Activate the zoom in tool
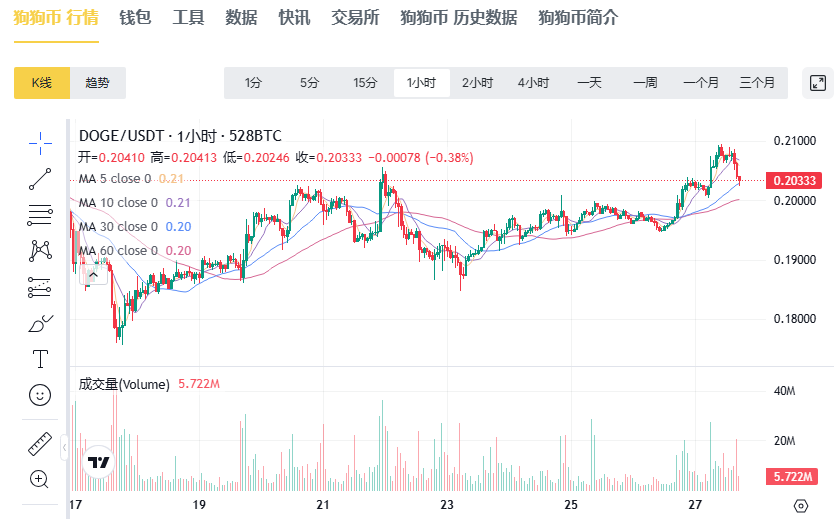The width and height of the screenshot is (836, 523). pyautogui.click(x=40, y=479)
